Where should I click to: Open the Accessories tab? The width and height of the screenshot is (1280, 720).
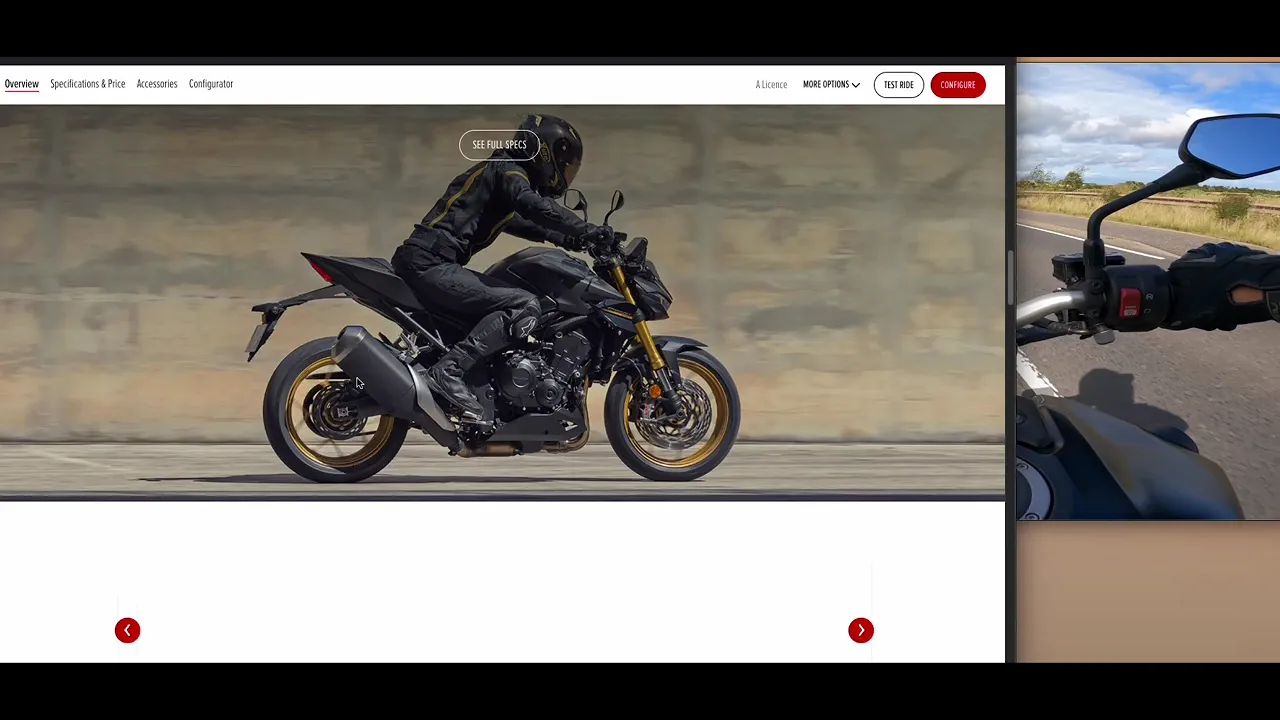[157, 84]
